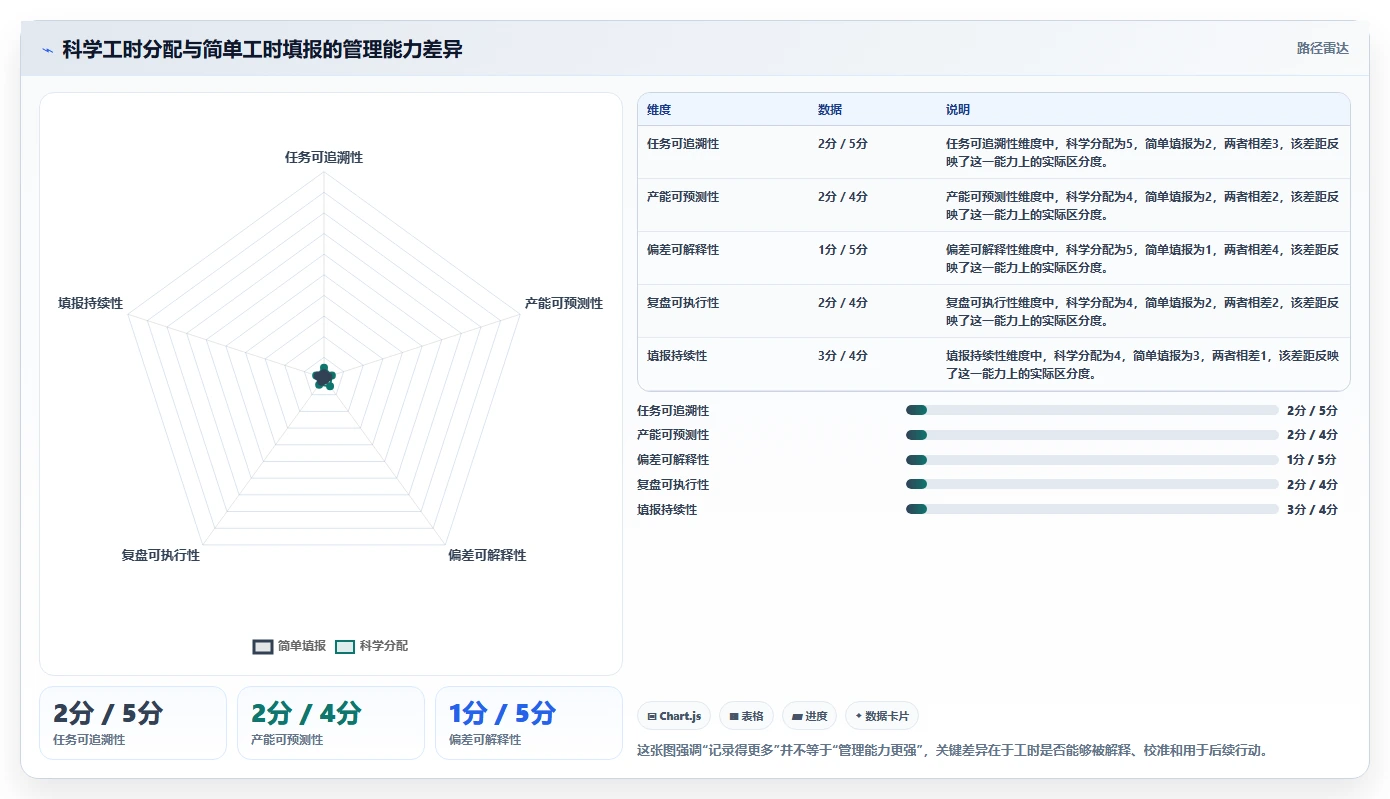The height and width of the screenshot is (799, 1390).
Task: Click the 说明 column header
Action: pyautogui.click(x=958, y=110)
